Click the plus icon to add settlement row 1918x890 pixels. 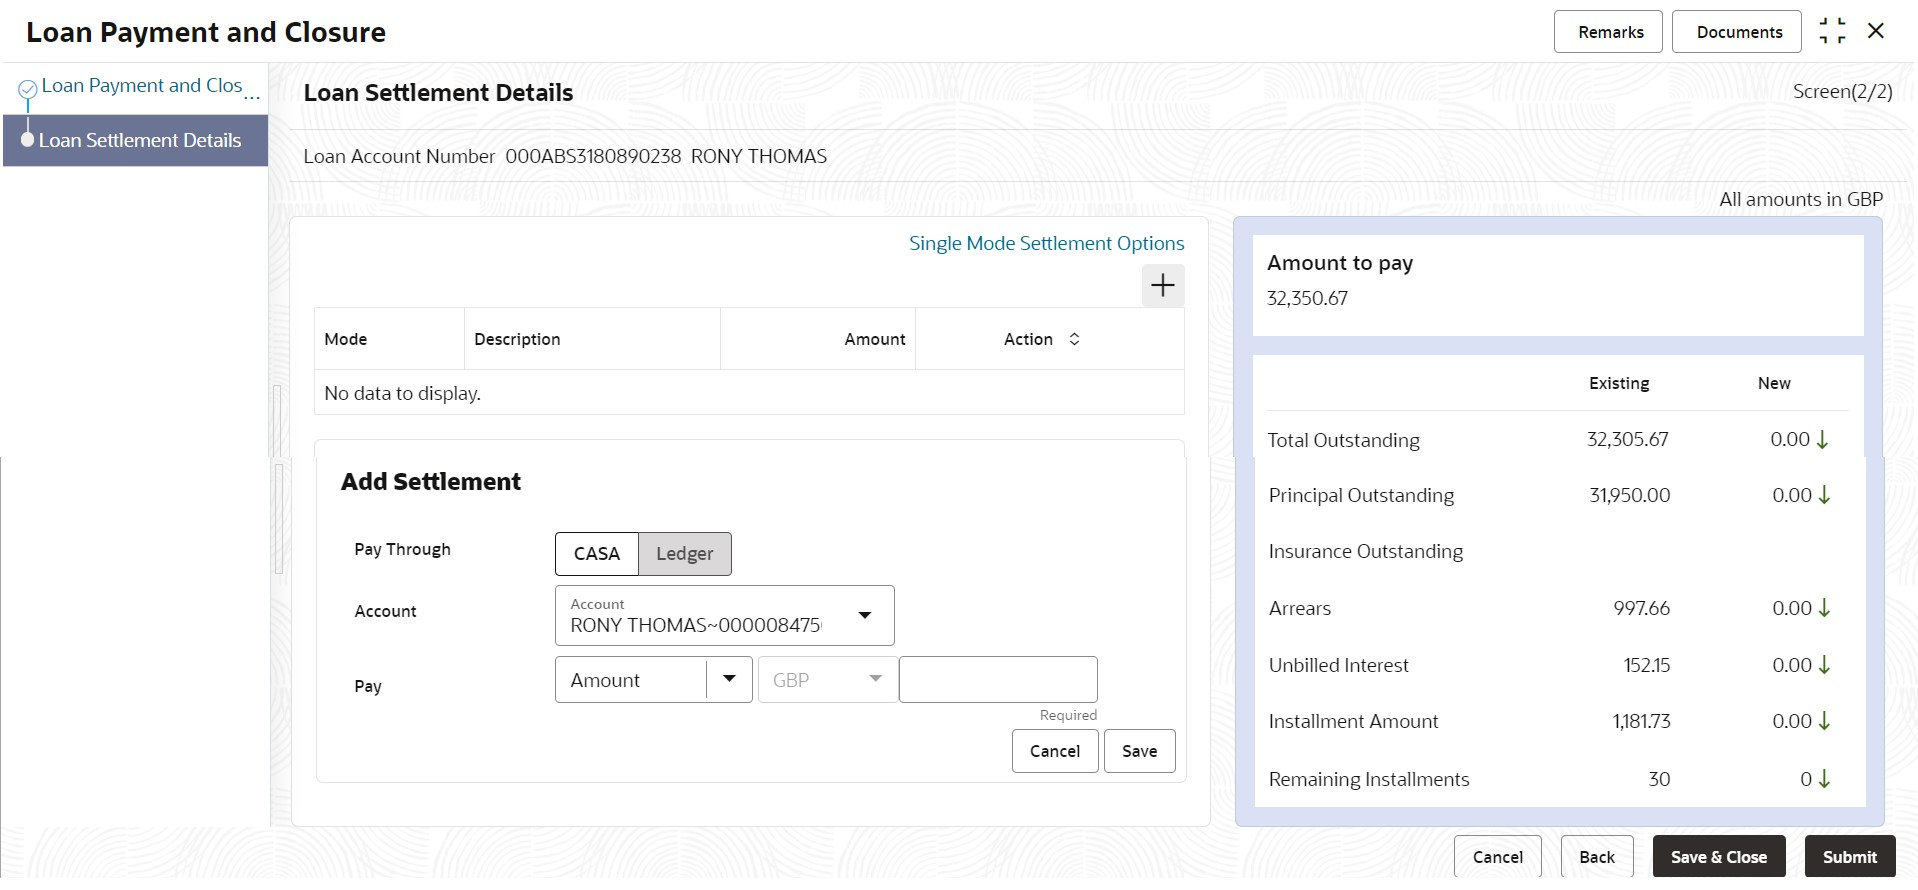pos(1162,286)
